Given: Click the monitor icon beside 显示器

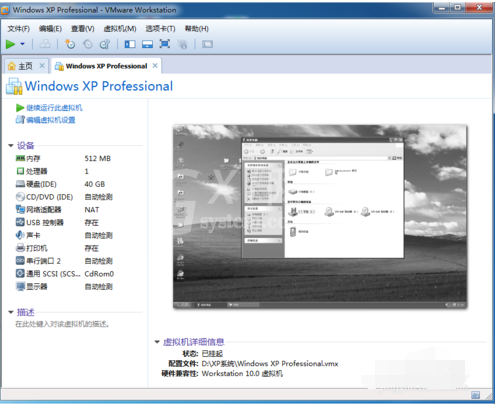Looking at the screenshot, I should [20, 286].
